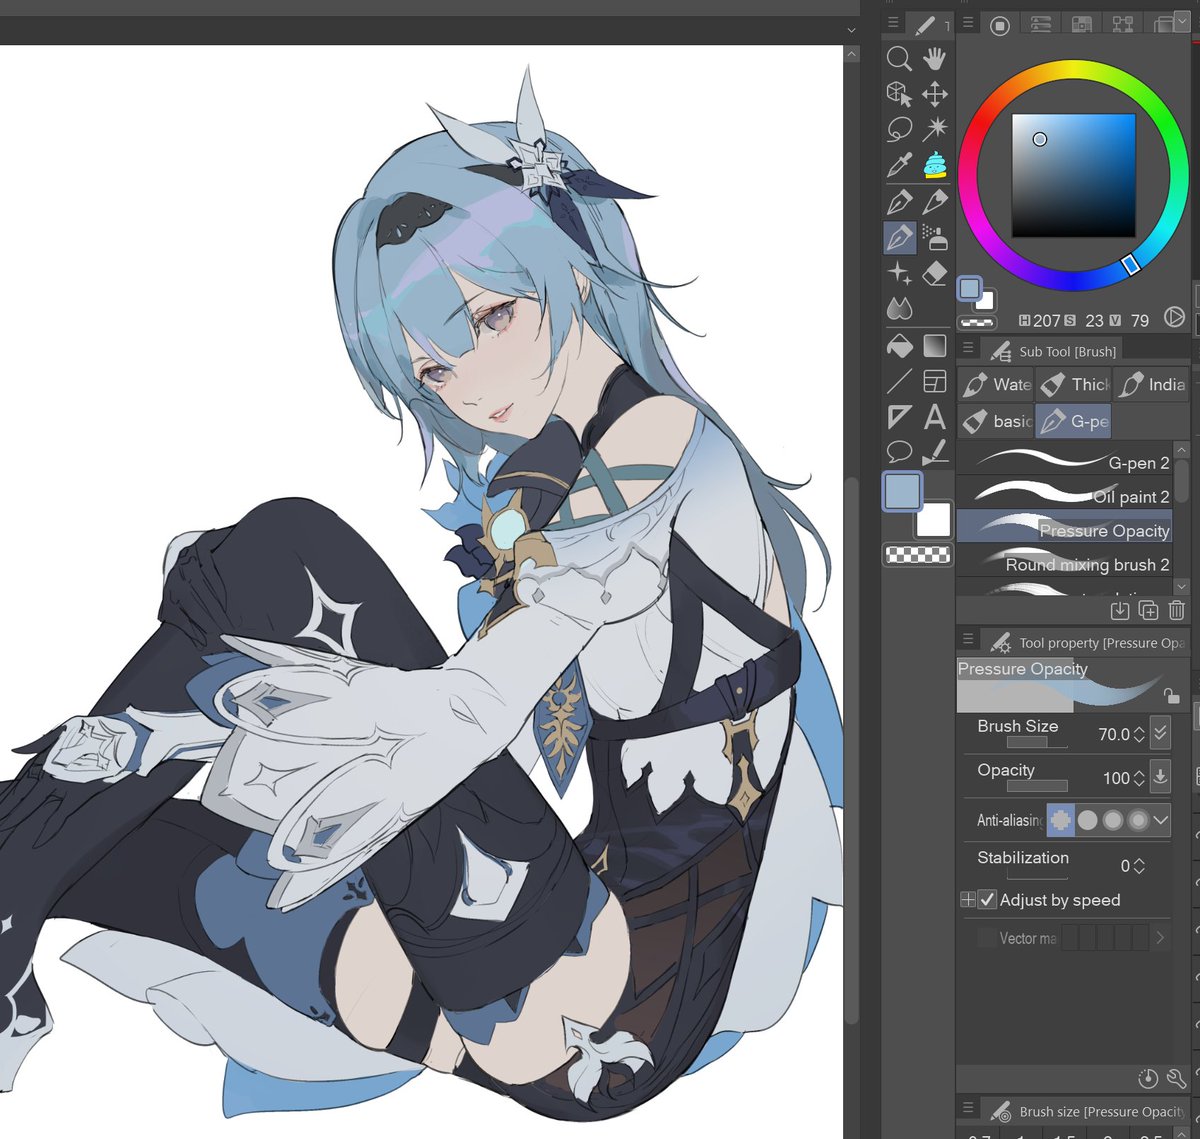The image size is (1200, 1139).
Task: Select the highlighted Brush tool icon
Action: point(899,238)
